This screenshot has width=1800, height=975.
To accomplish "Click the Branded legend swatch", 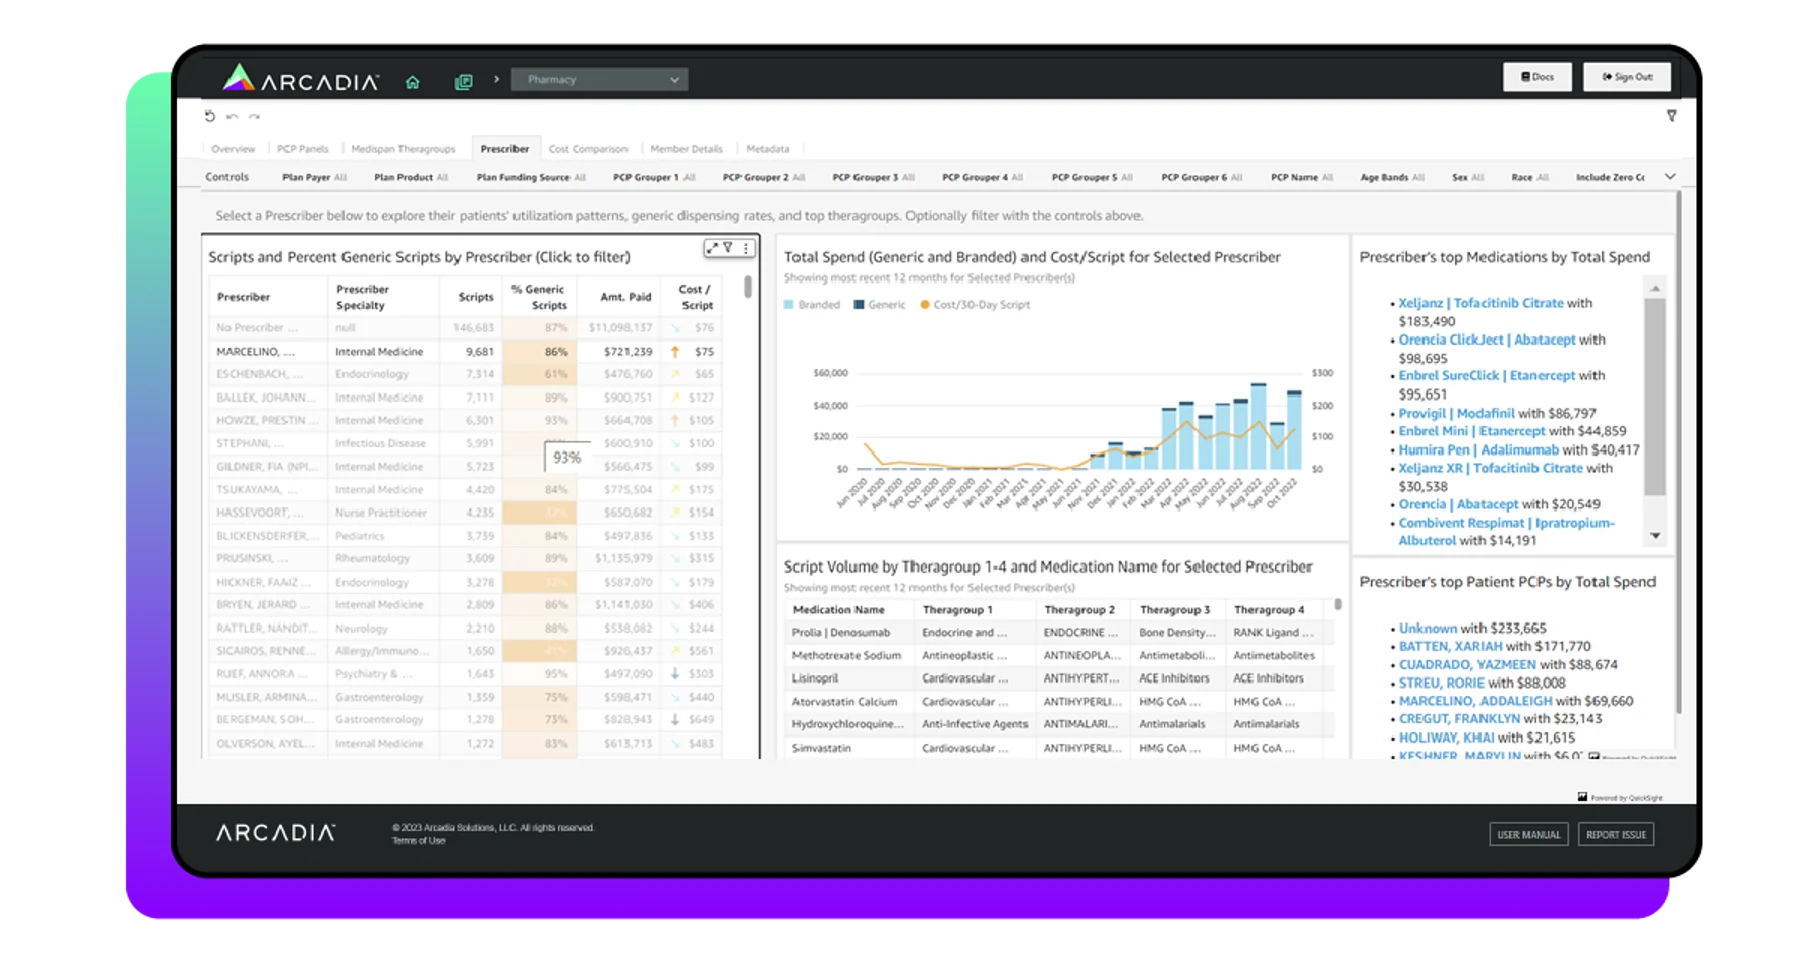I will (x=789, y=305).
